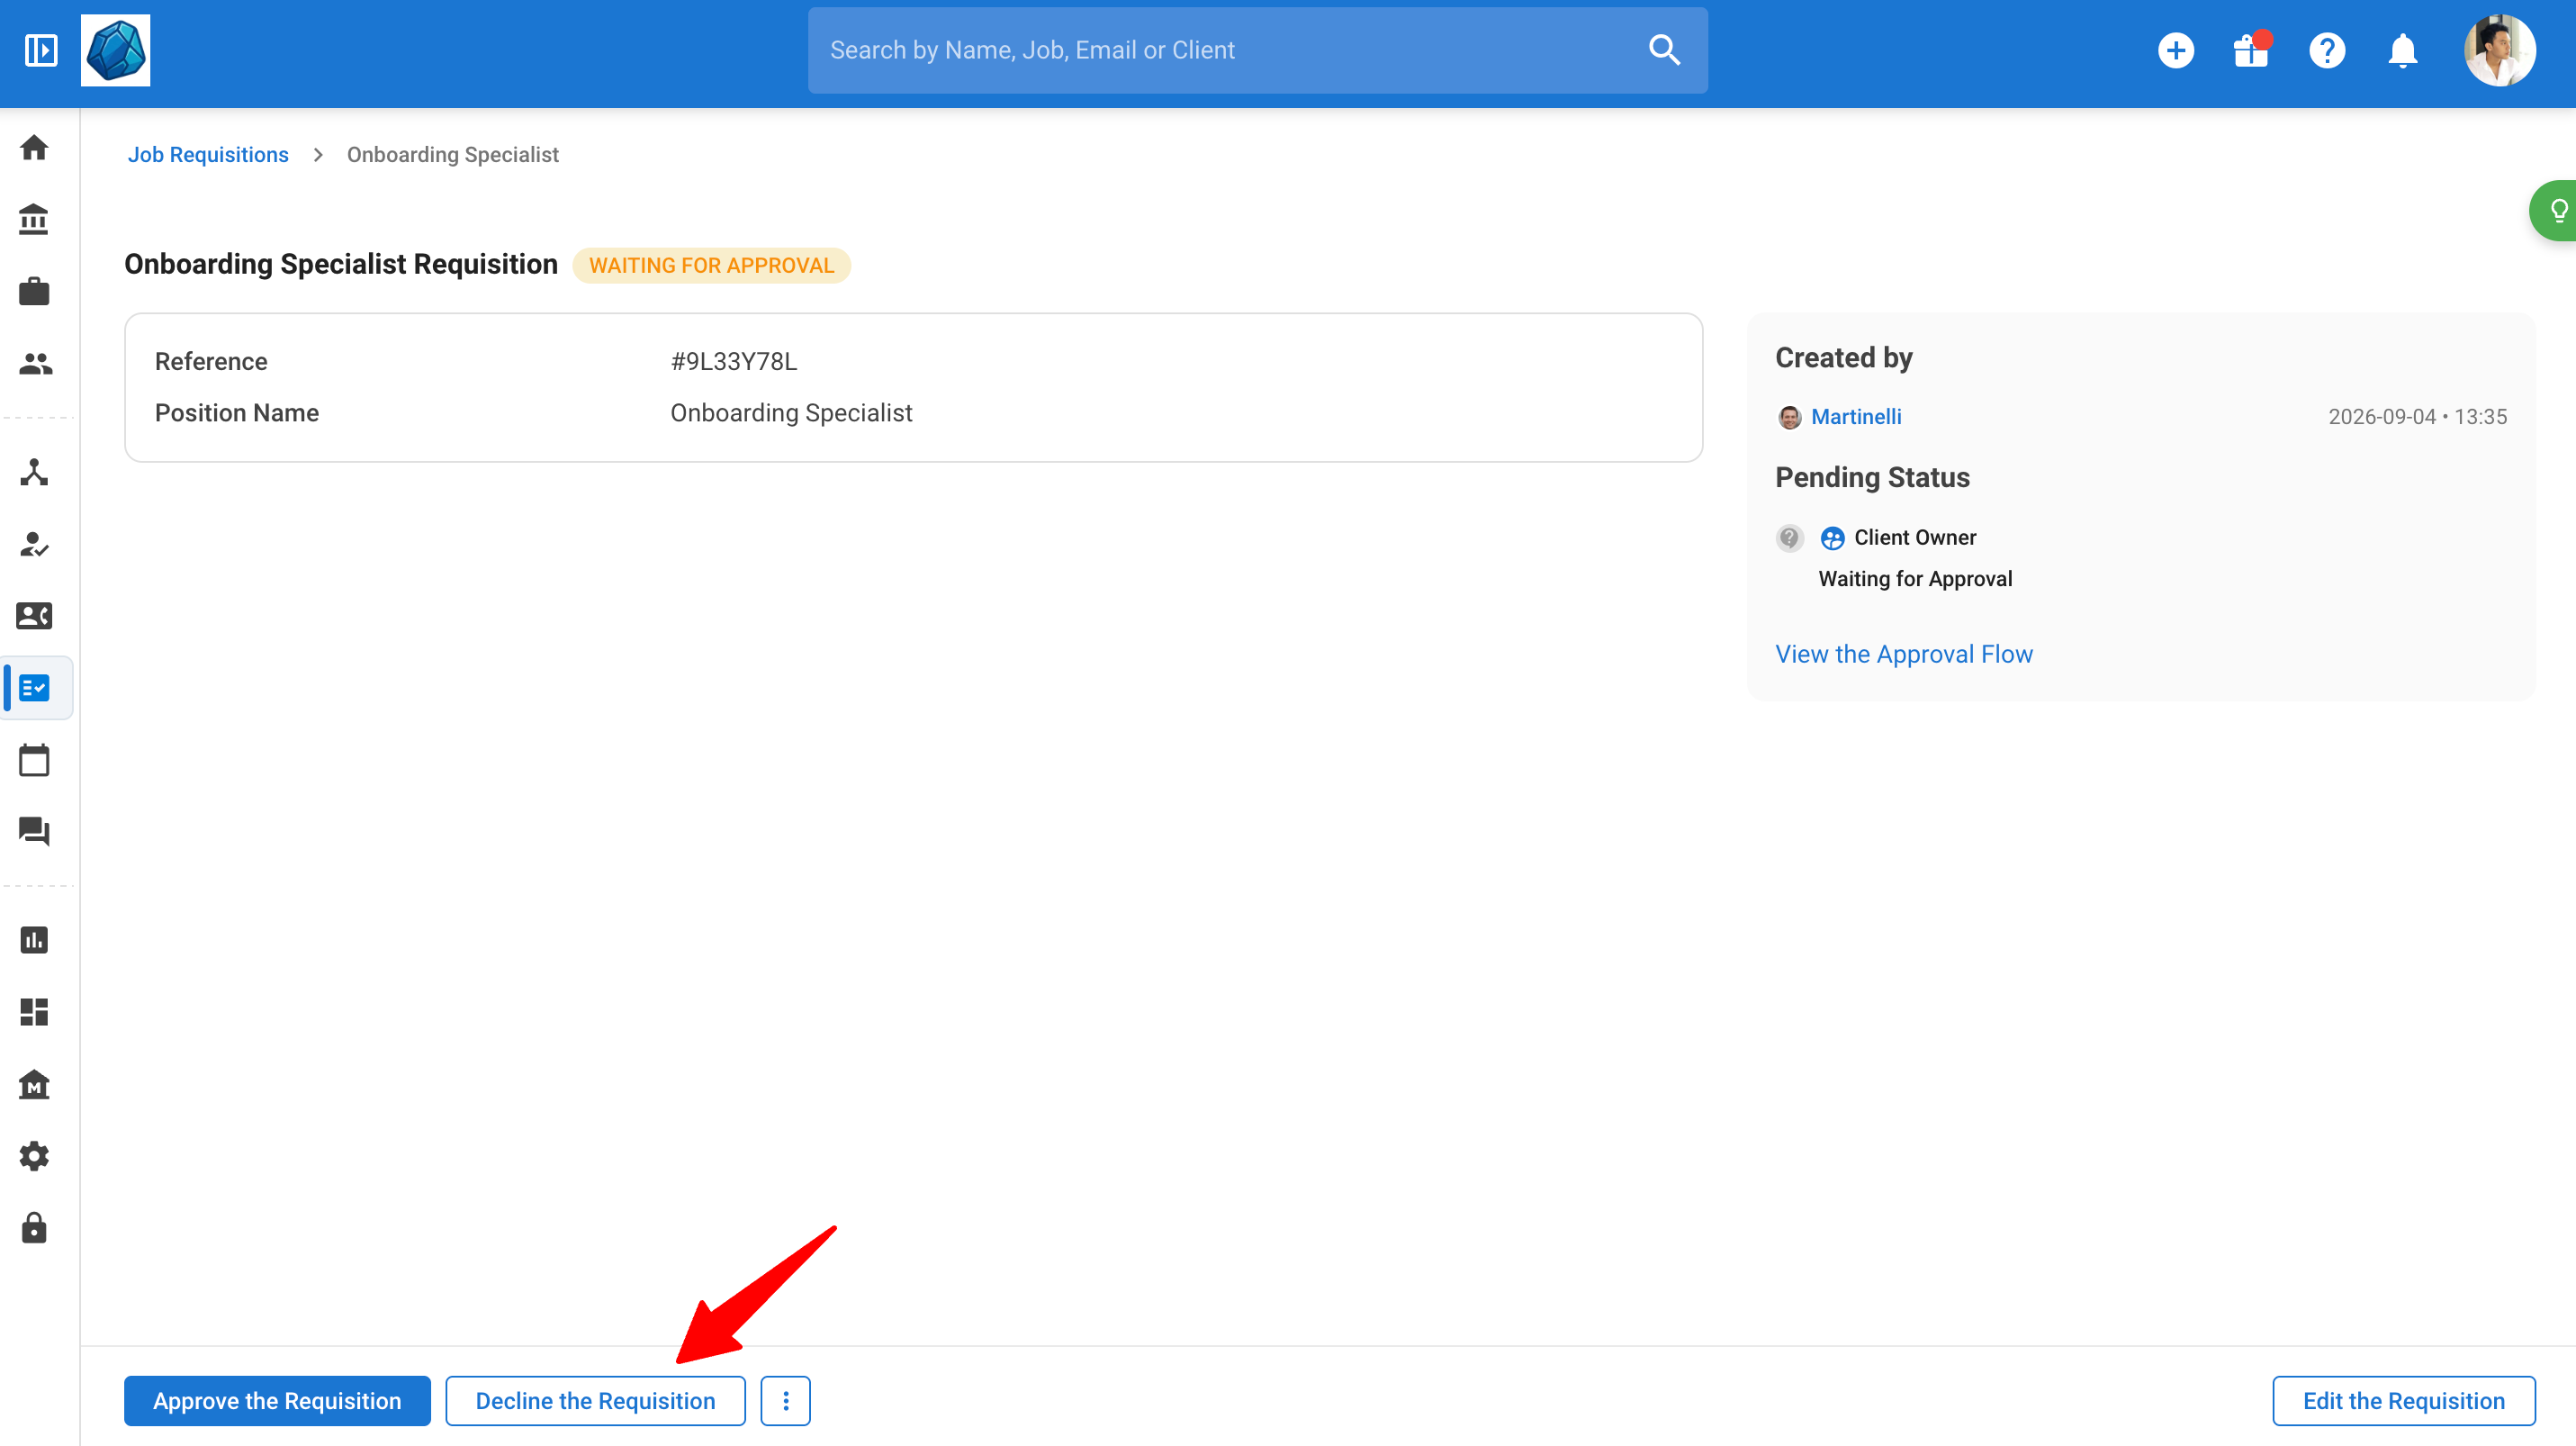Click Decline the Requisition button
The height and width of the screenshot is (1446, 2576).
[595, 1401]
